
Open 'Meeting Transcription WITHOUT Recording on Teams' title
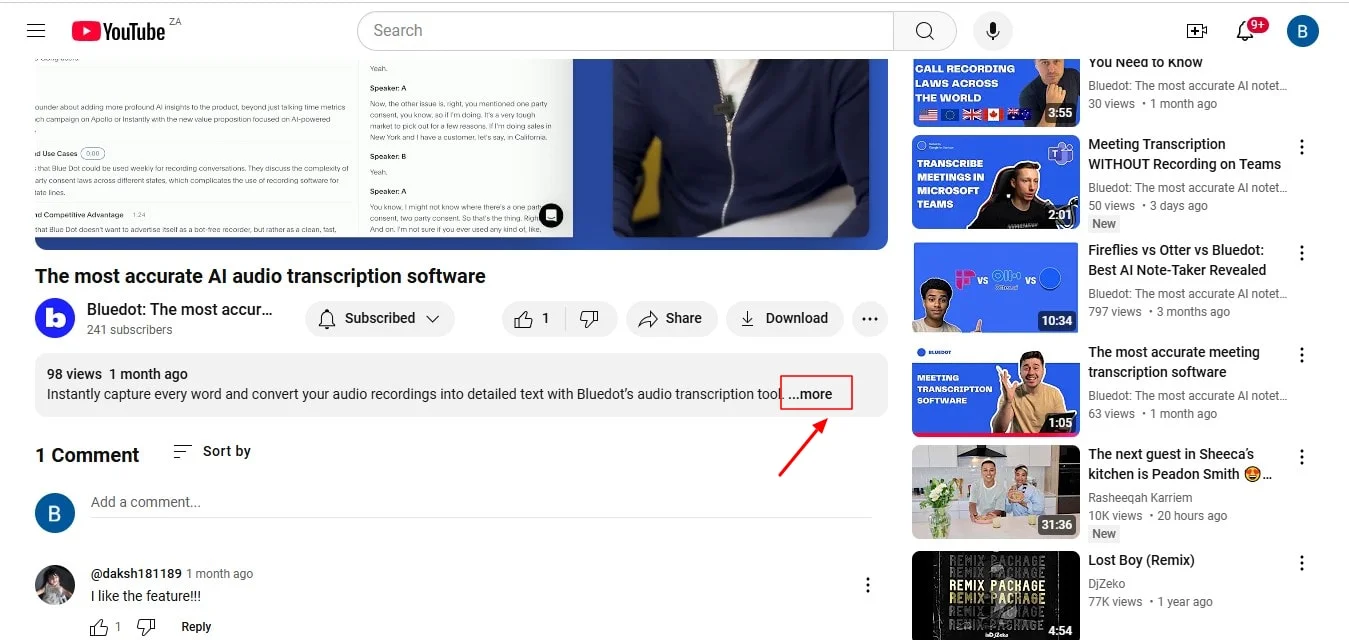[1185, 154]
